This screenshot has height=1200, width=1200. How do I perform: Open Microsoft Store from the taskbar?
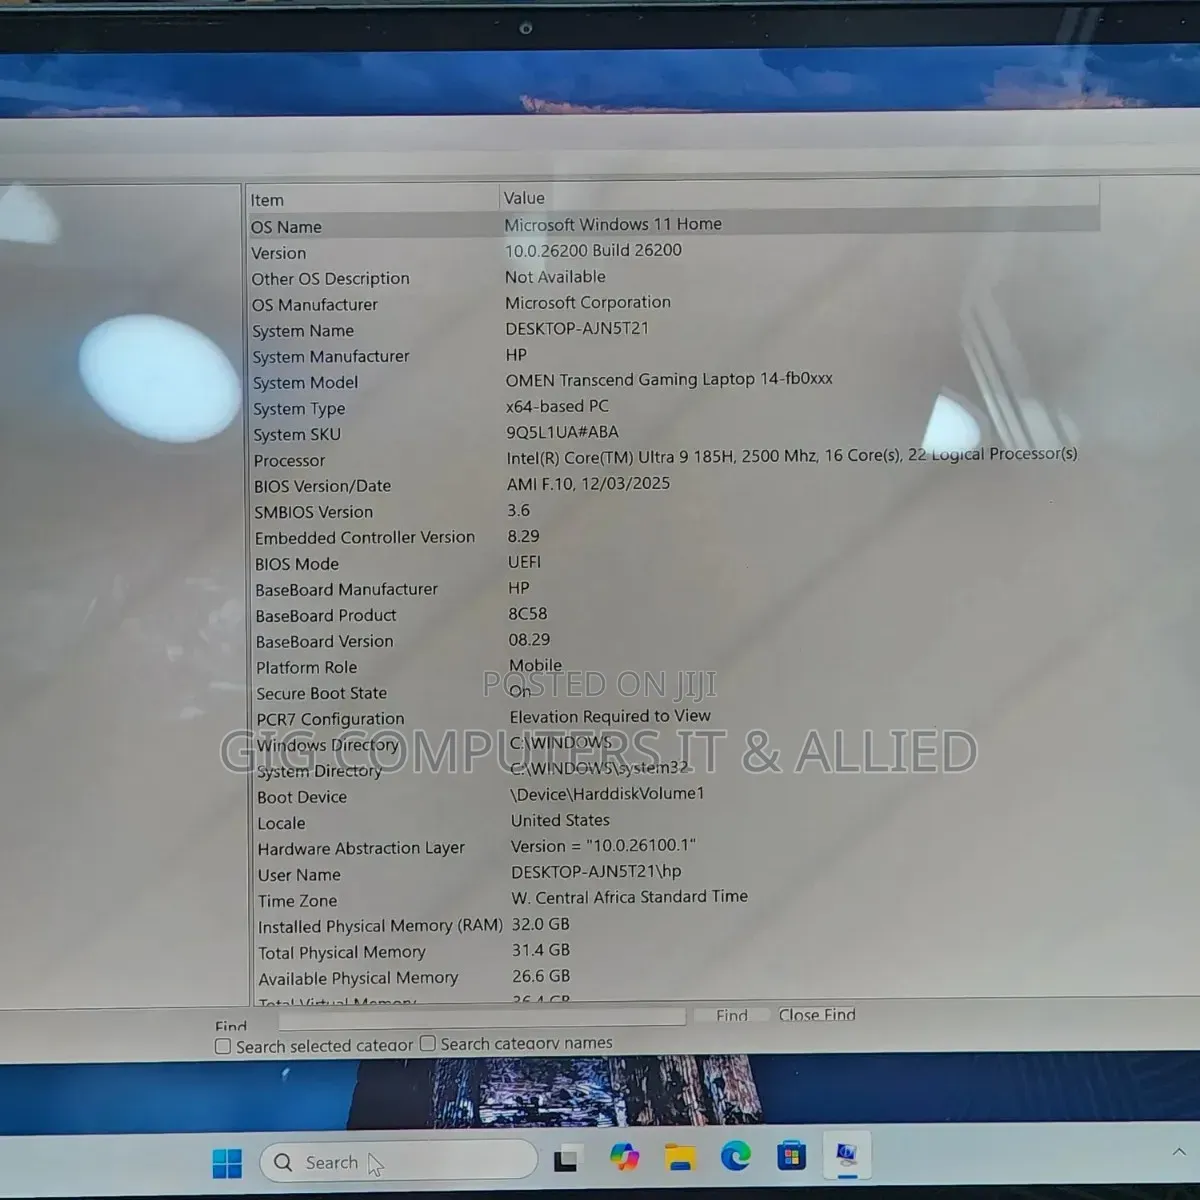[x=791, y=1156]
